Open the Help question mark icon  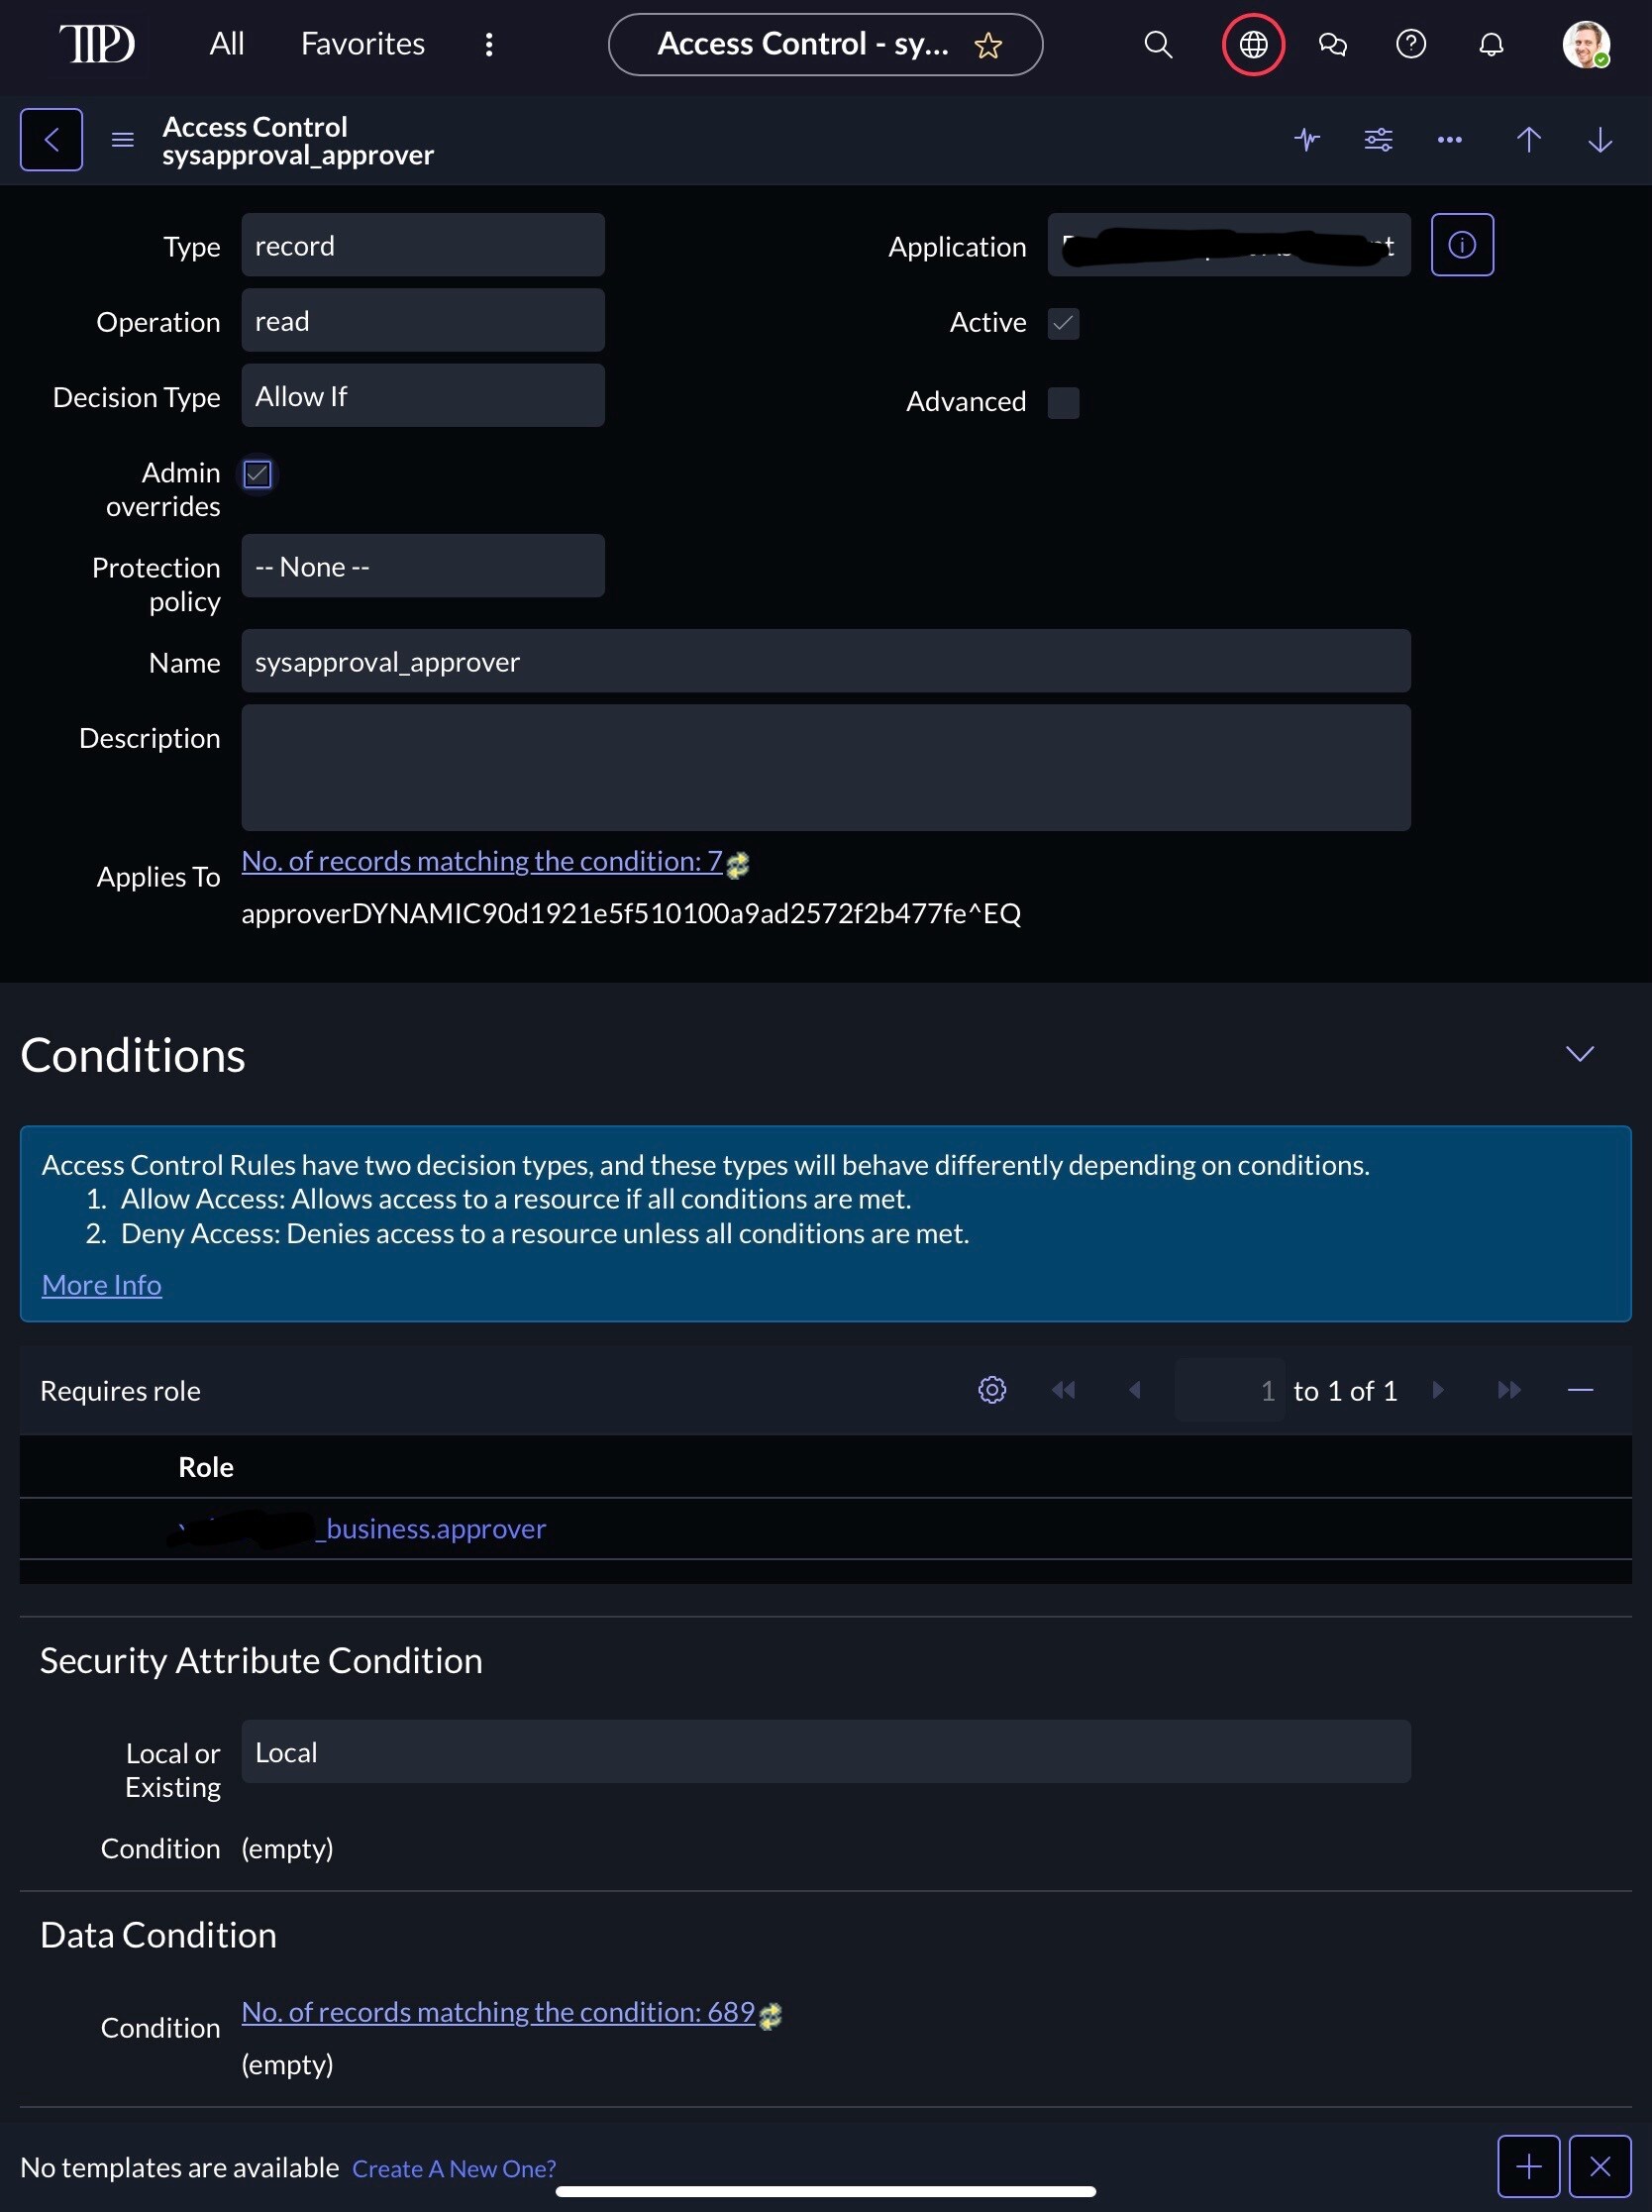coord(1411,44)
